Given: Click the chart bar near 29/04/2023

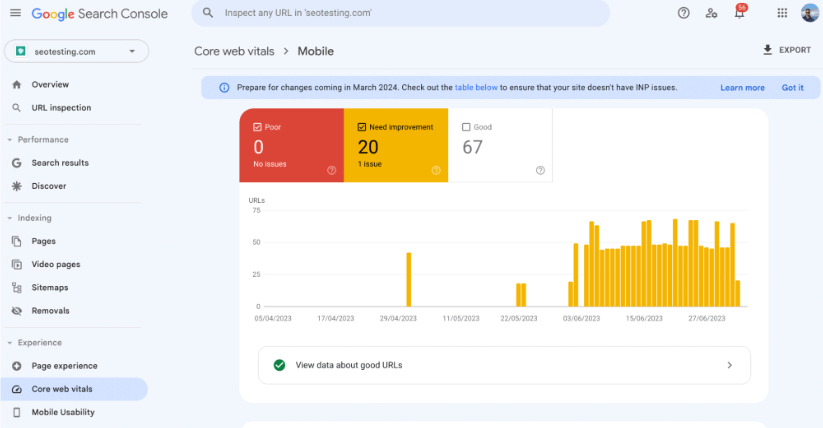Looking at the screenshot, I should (x=409, y=279).
